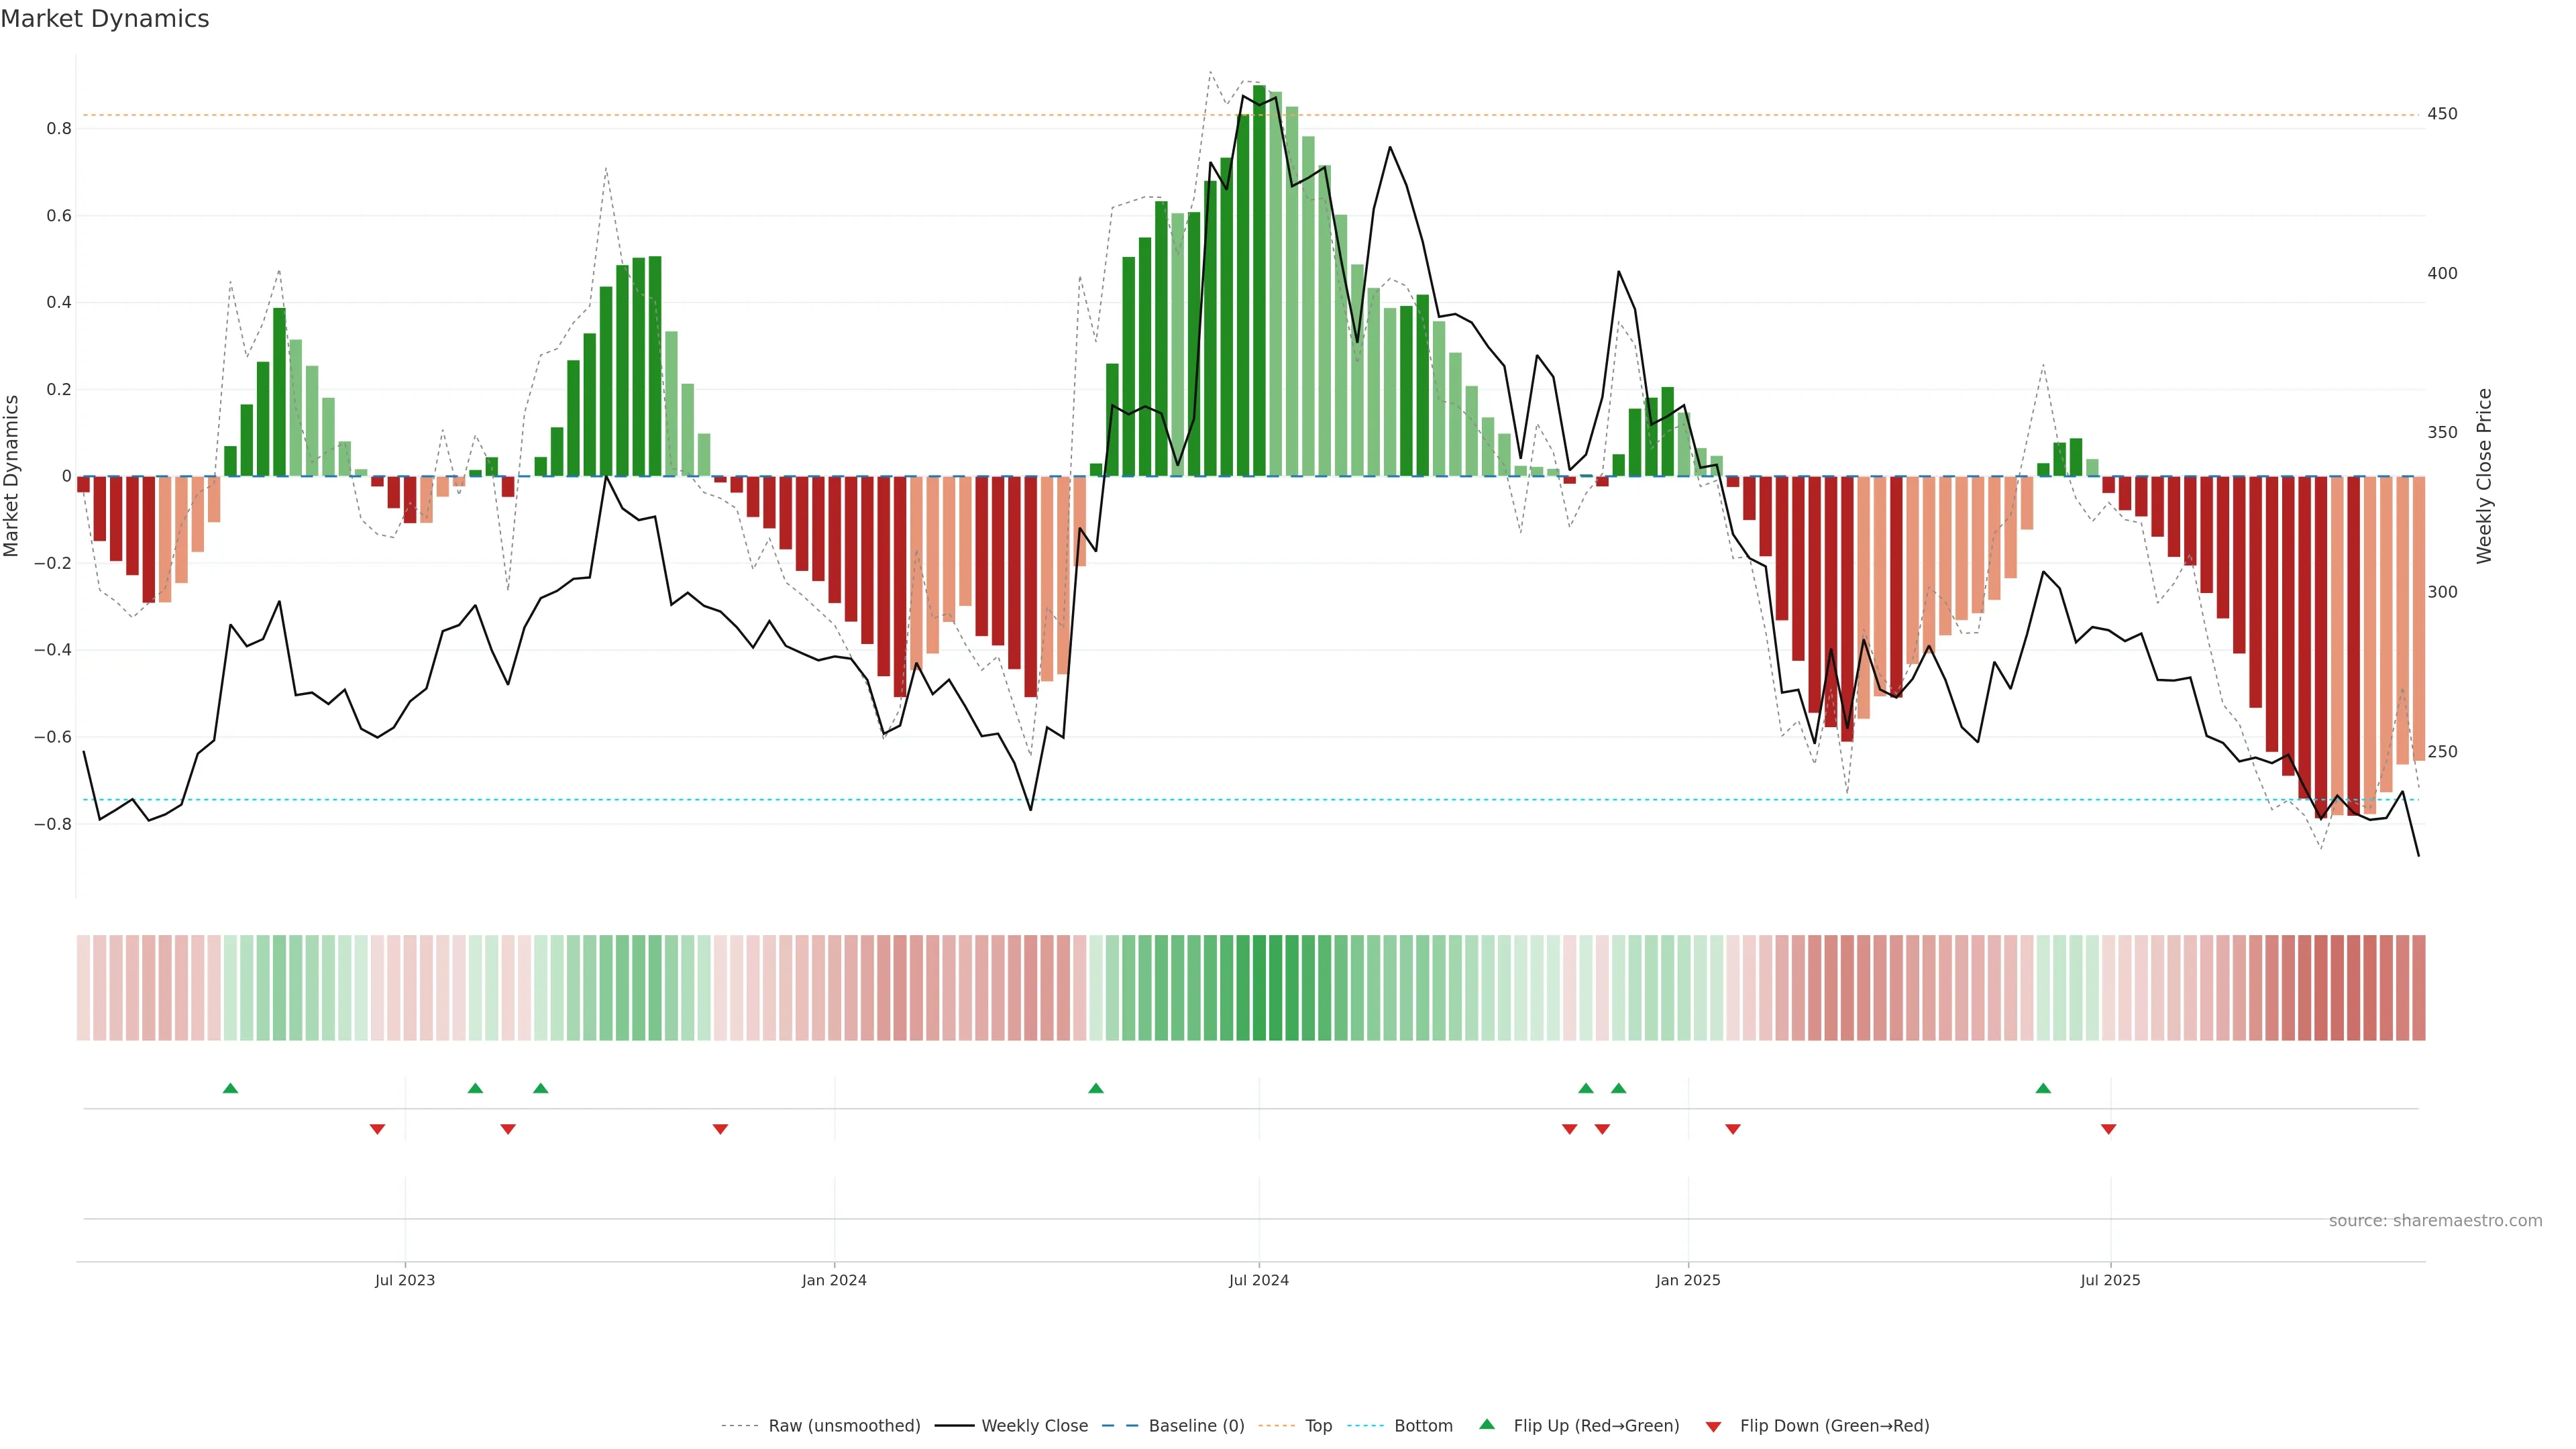
Task: Click the Jan 2025 x-axis label
Action: pos(1687,1280)
